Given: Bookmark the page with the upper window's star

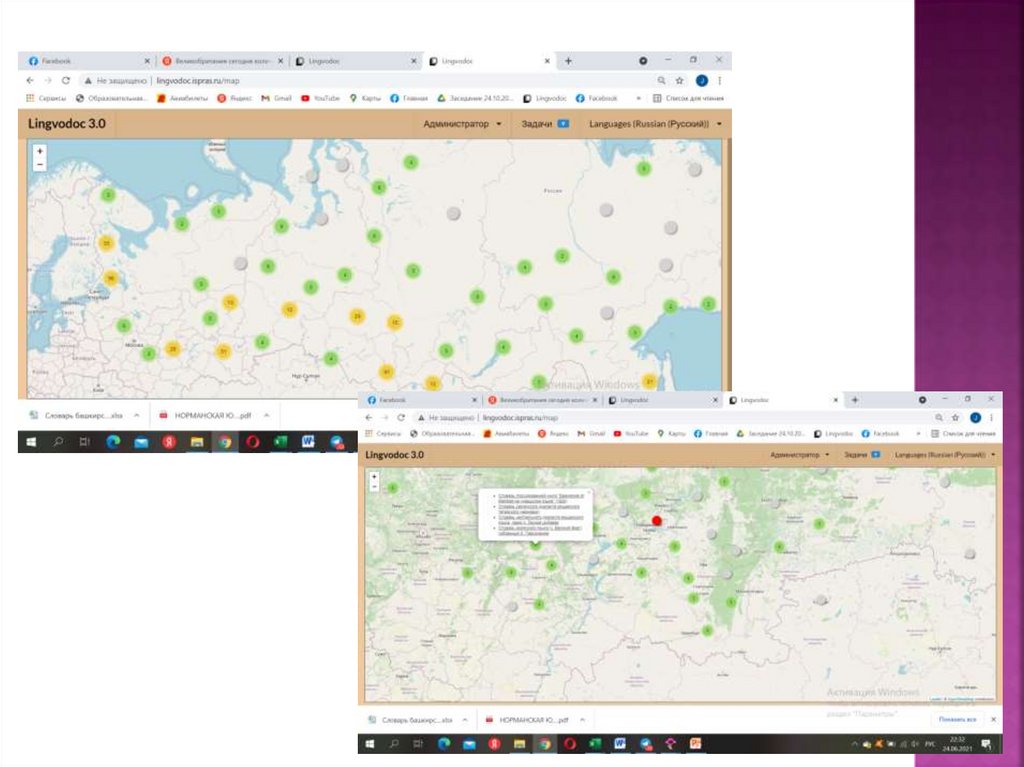Looking at the screenshot, I should [x=680, y=80].
